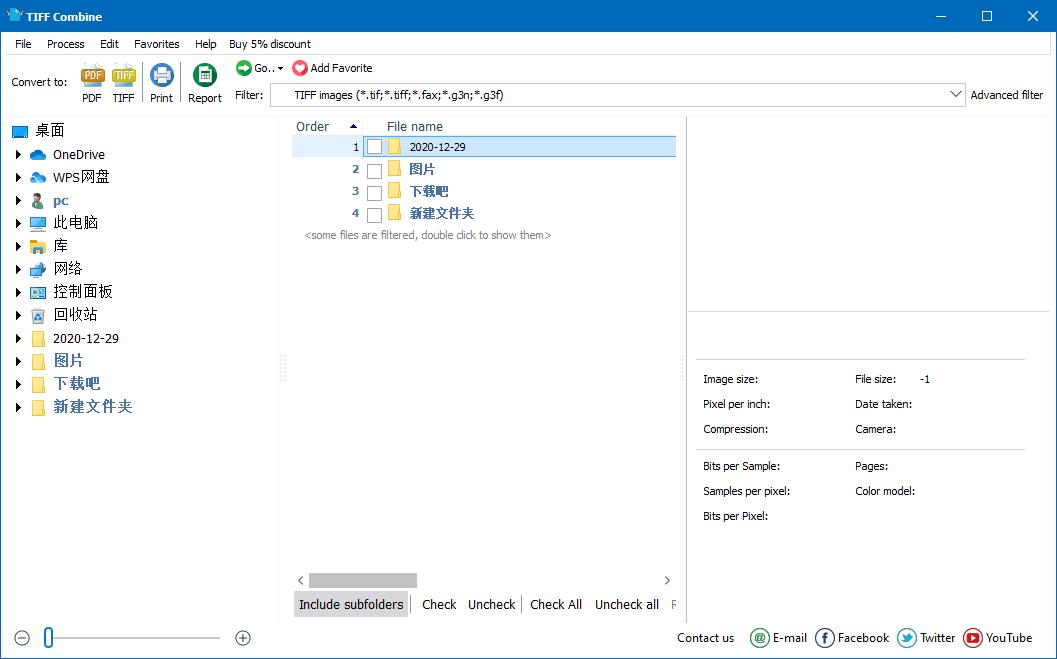Viewport: 1057px width, 659px height.
Task: Click the Check All button
Action: click(x=555, y=604)
